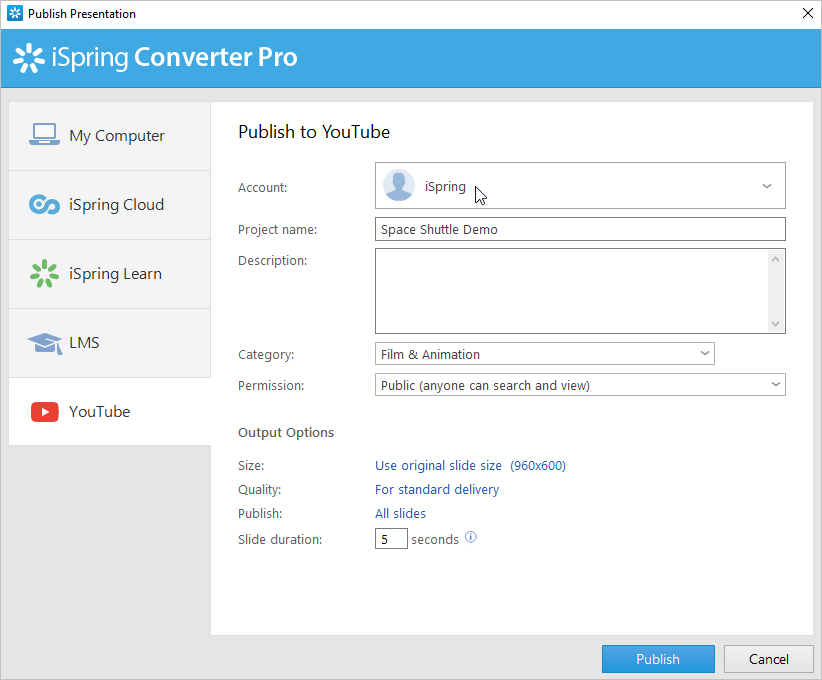Click the Publish Presentation window title text
Screen dimensions: 822x680
coord(82,14)
